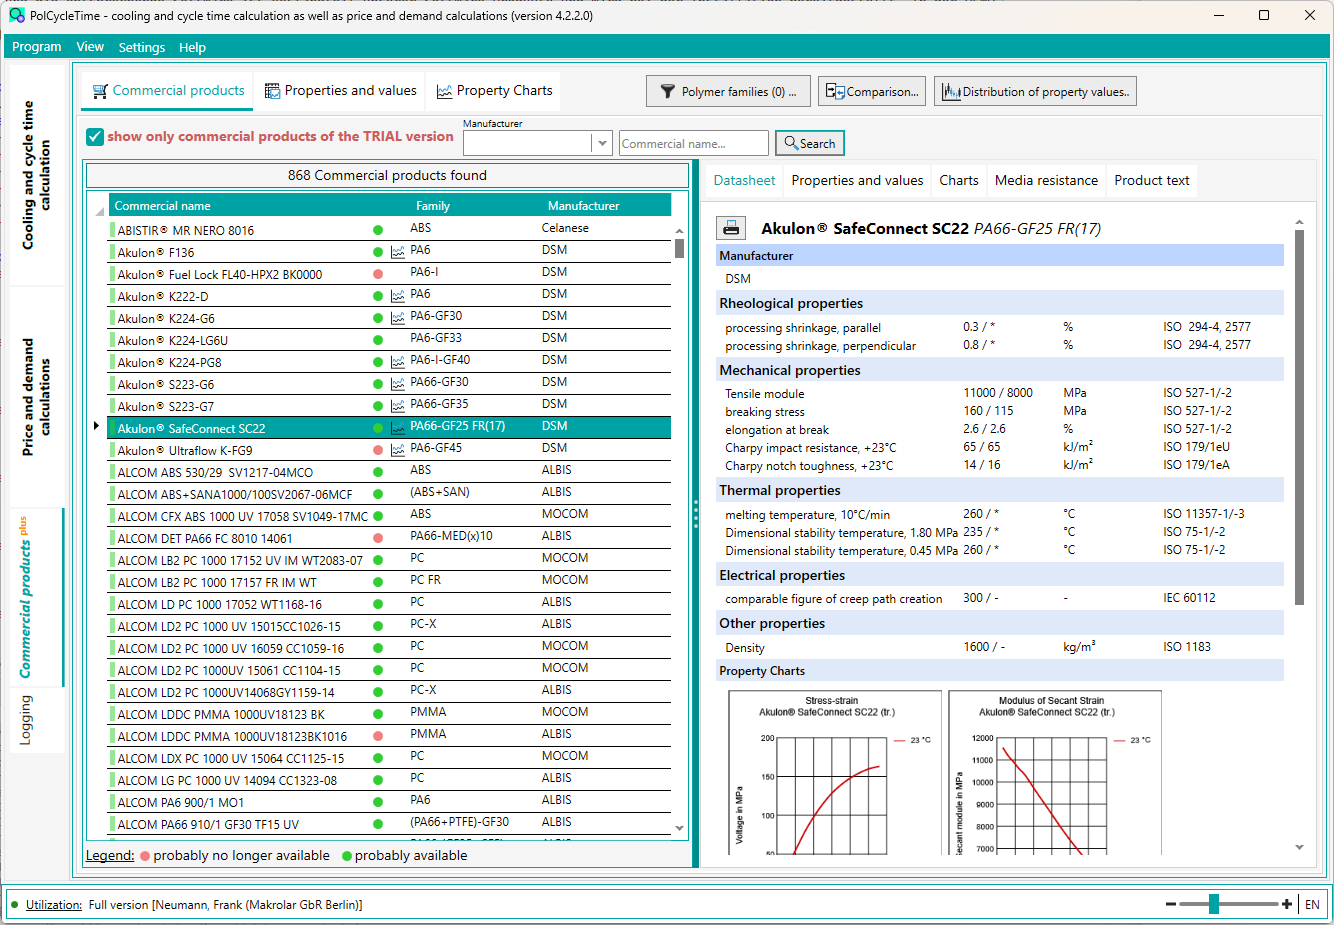Screen dimensions: 1334x925
Task: Click the chart icon for Akulon S223-G6
Action: (x=398, y=384)
